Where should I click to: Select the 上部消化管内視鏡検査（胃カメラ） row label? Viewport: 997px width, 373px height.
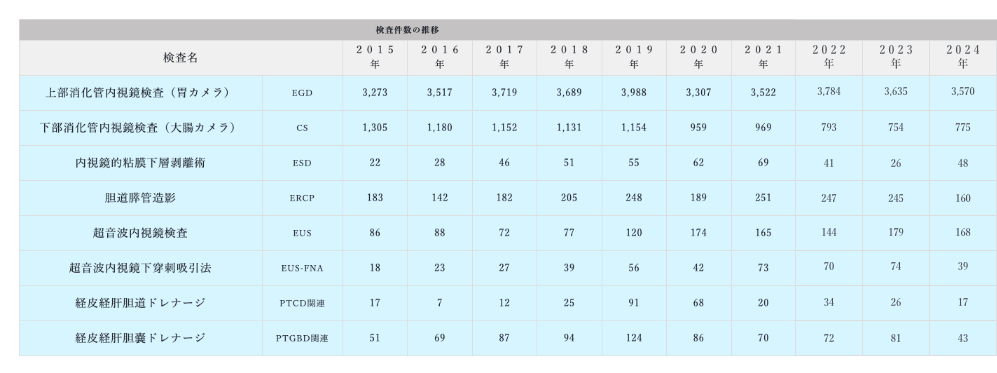(137, 93)
